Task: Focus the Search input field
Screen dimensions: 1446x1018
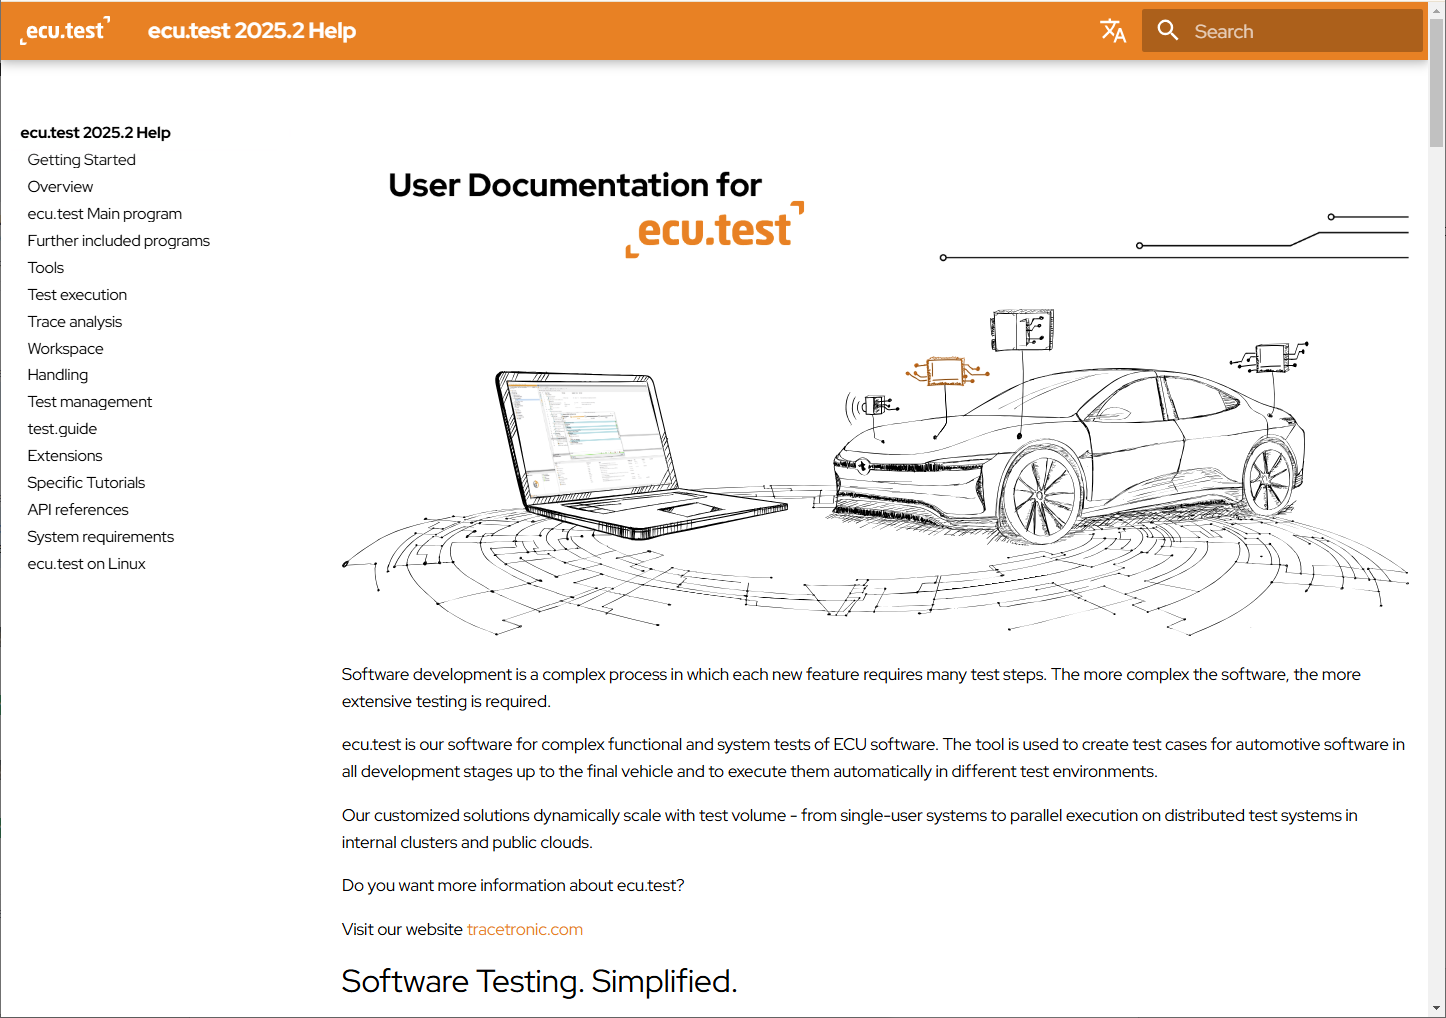Action: (1282, 31)
